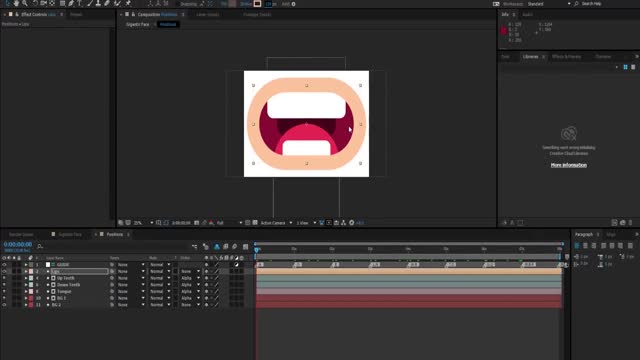Image resolution: width=640 pixels, height=360 pixels.
Task: Open the 1 View layout dropdown
Action: 306,223
